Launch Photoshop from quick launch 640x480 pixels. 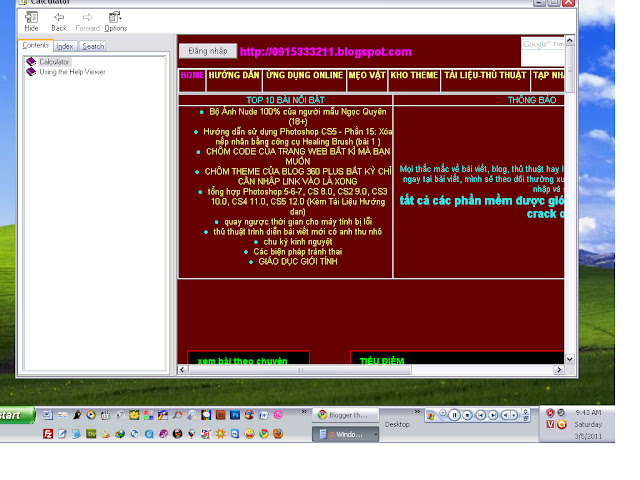click(x=235, y=415)
